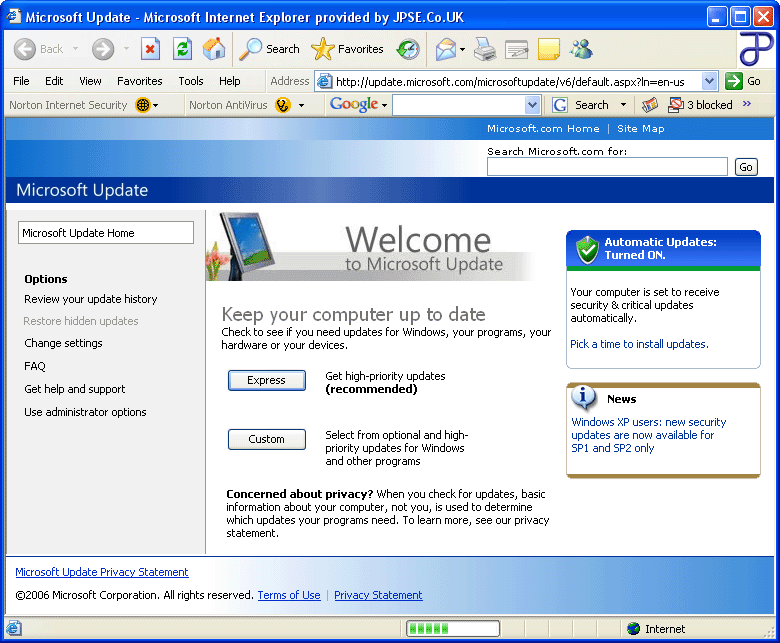
Task: Open the Tools menu
Action: (191, 81)
